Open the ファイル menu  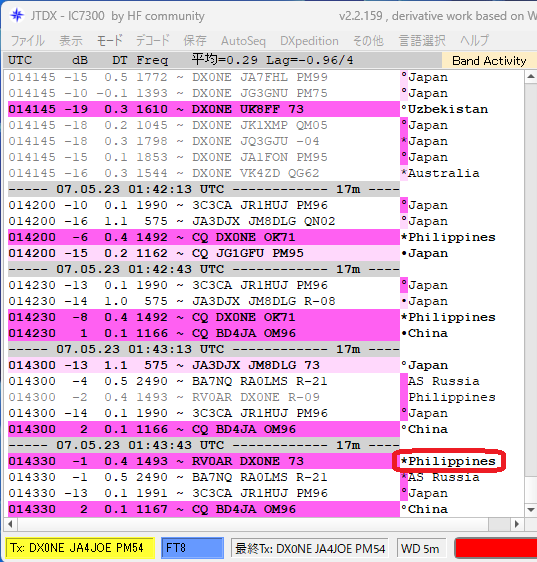click(x=28, y=41)
